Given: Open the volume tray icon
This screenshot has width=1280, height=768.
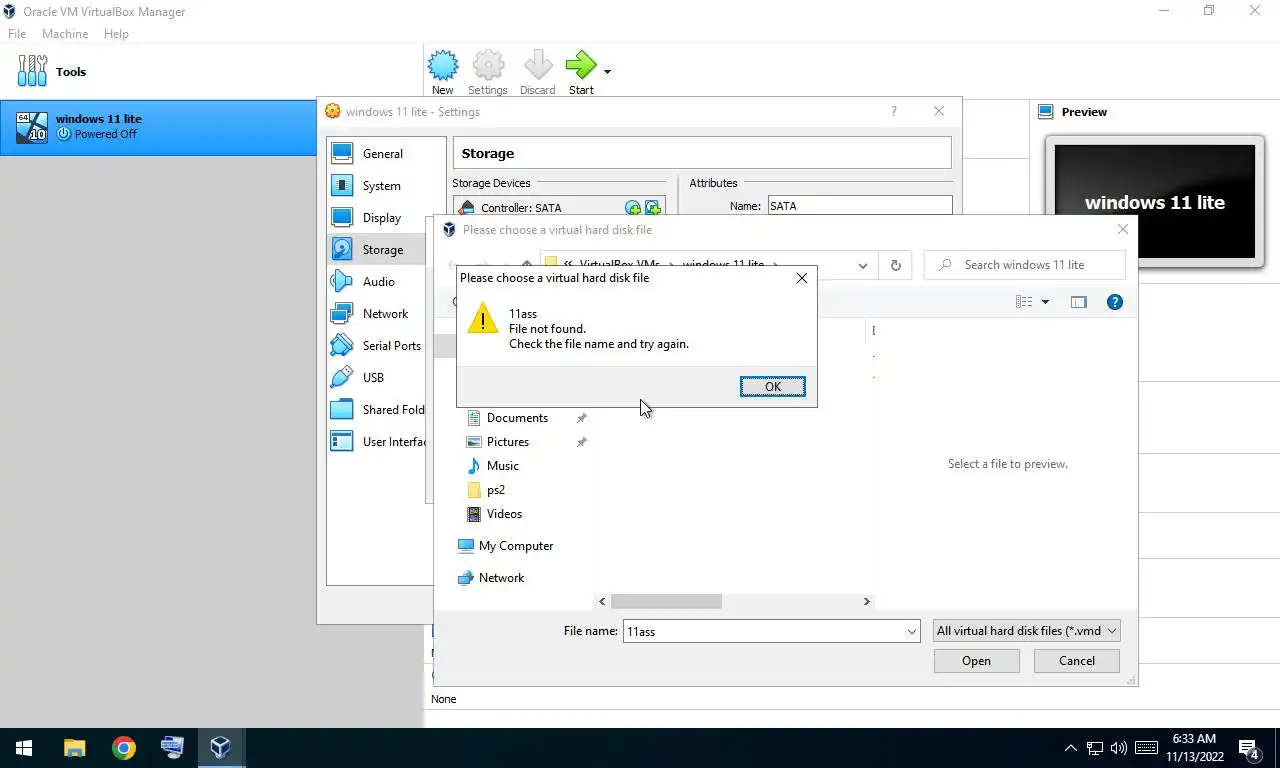Looking at the screenshot, I should click(1118, 748).
